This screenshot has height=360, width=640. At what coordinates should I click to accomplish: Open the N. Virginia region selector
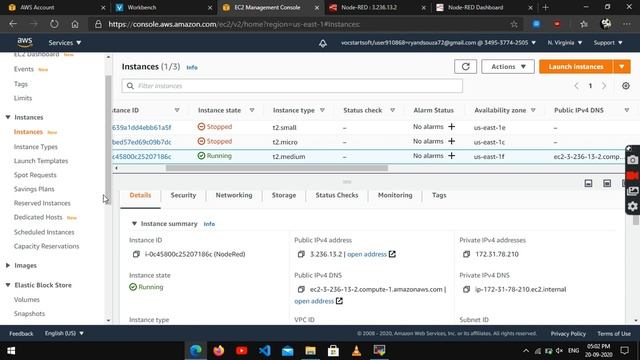(x=565, y=43)
